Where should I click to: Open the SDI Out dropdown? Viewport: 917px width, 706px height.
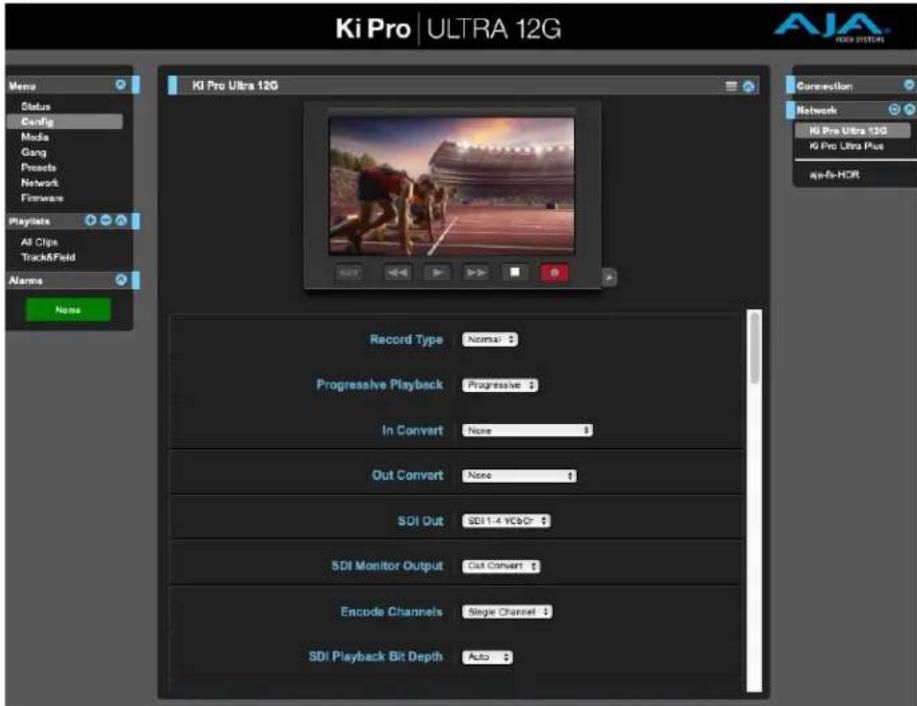pos(506,521)
